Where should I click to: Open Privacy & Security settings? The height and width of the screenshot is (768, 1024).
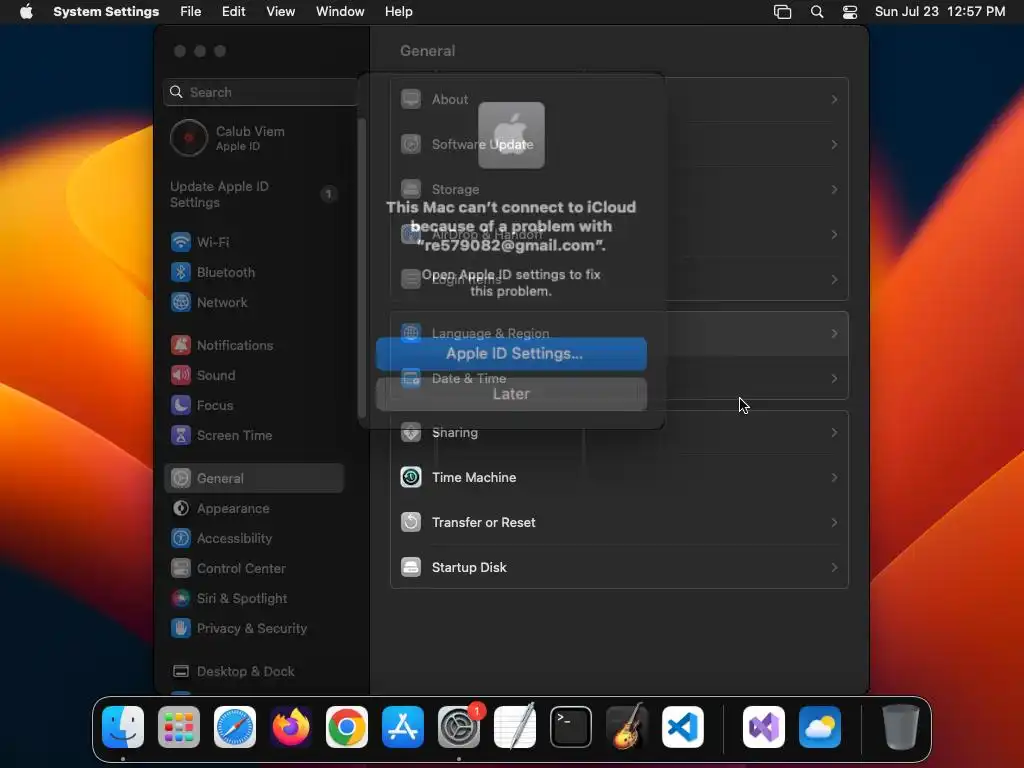tap(255, 629)
